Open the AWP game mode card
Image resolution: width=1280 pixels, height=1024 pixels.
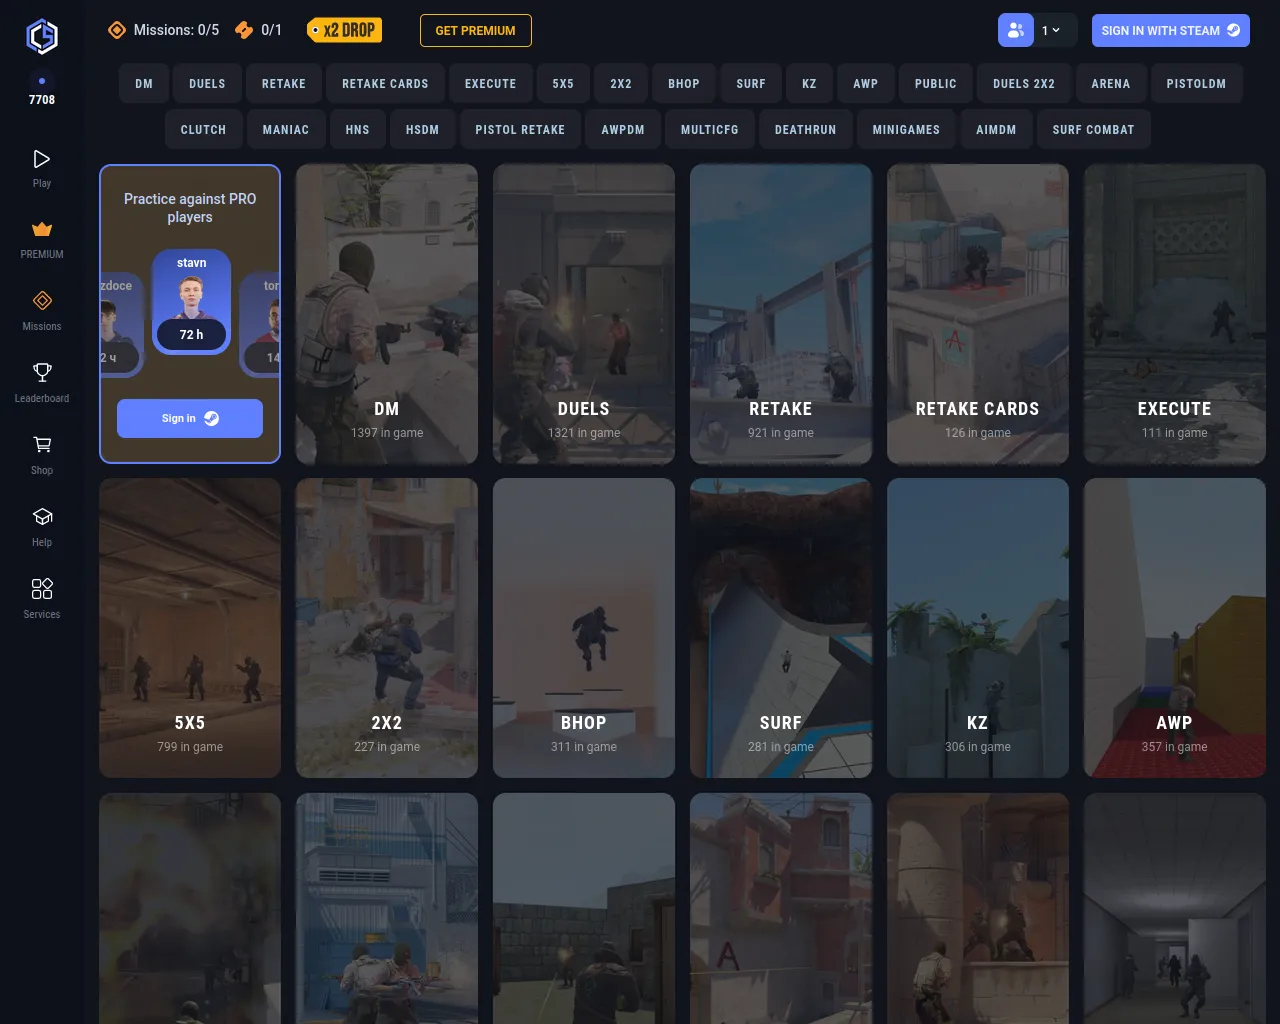click(1174, 628)
